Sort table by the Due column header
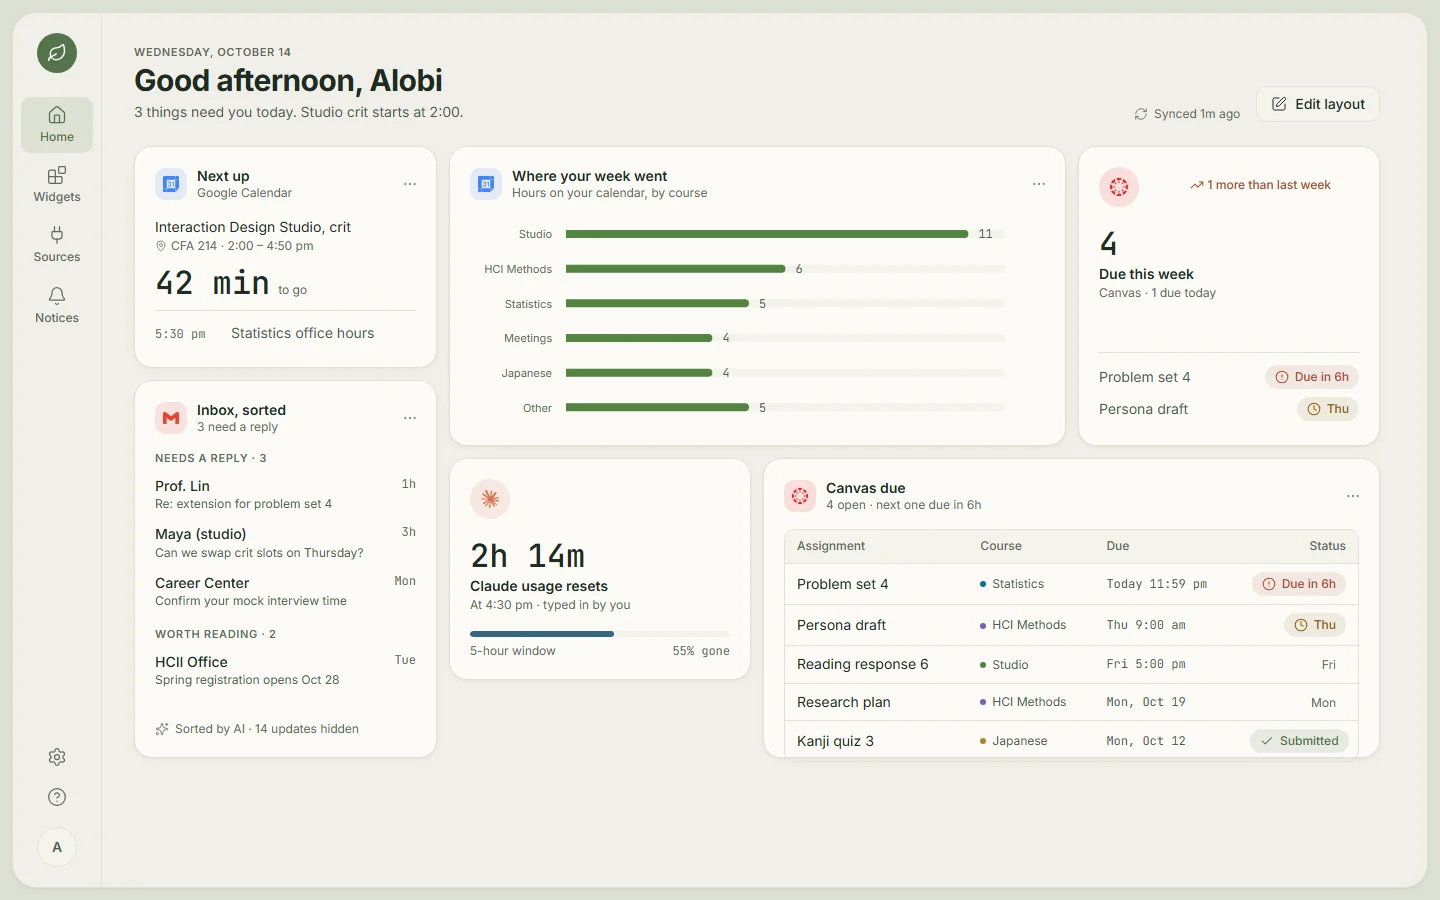This screenshot has height=900, width=1440. (1118, 546)
